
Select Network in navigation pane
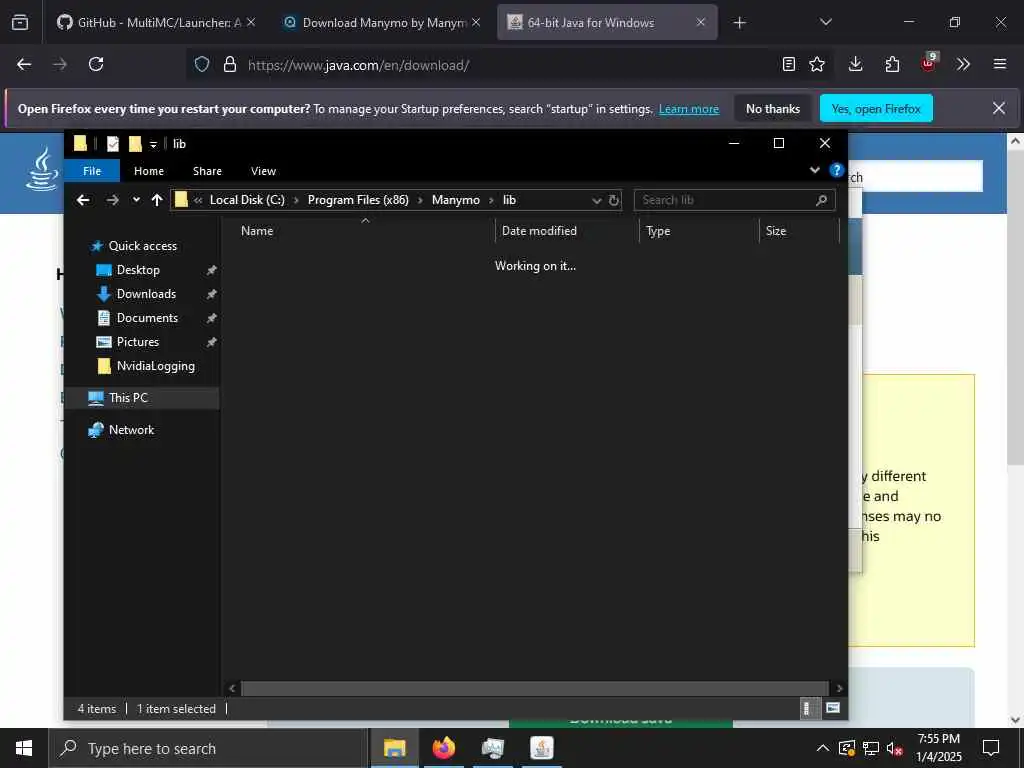pyautogui.click(x=131, y=430)
